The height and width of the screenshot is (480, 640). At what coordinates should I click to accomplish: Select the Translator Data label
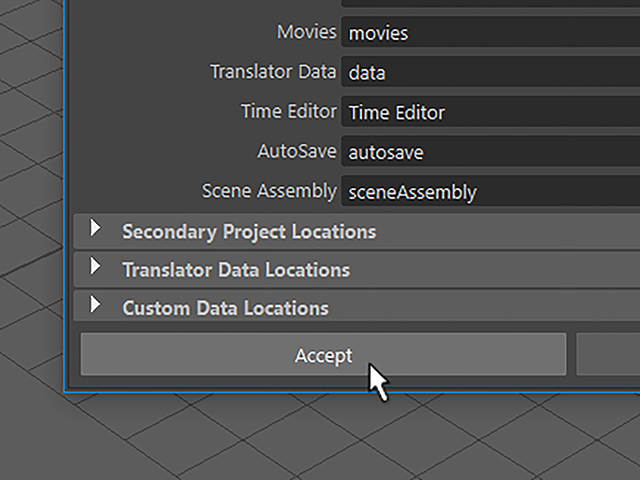click(x=273, y=71)
